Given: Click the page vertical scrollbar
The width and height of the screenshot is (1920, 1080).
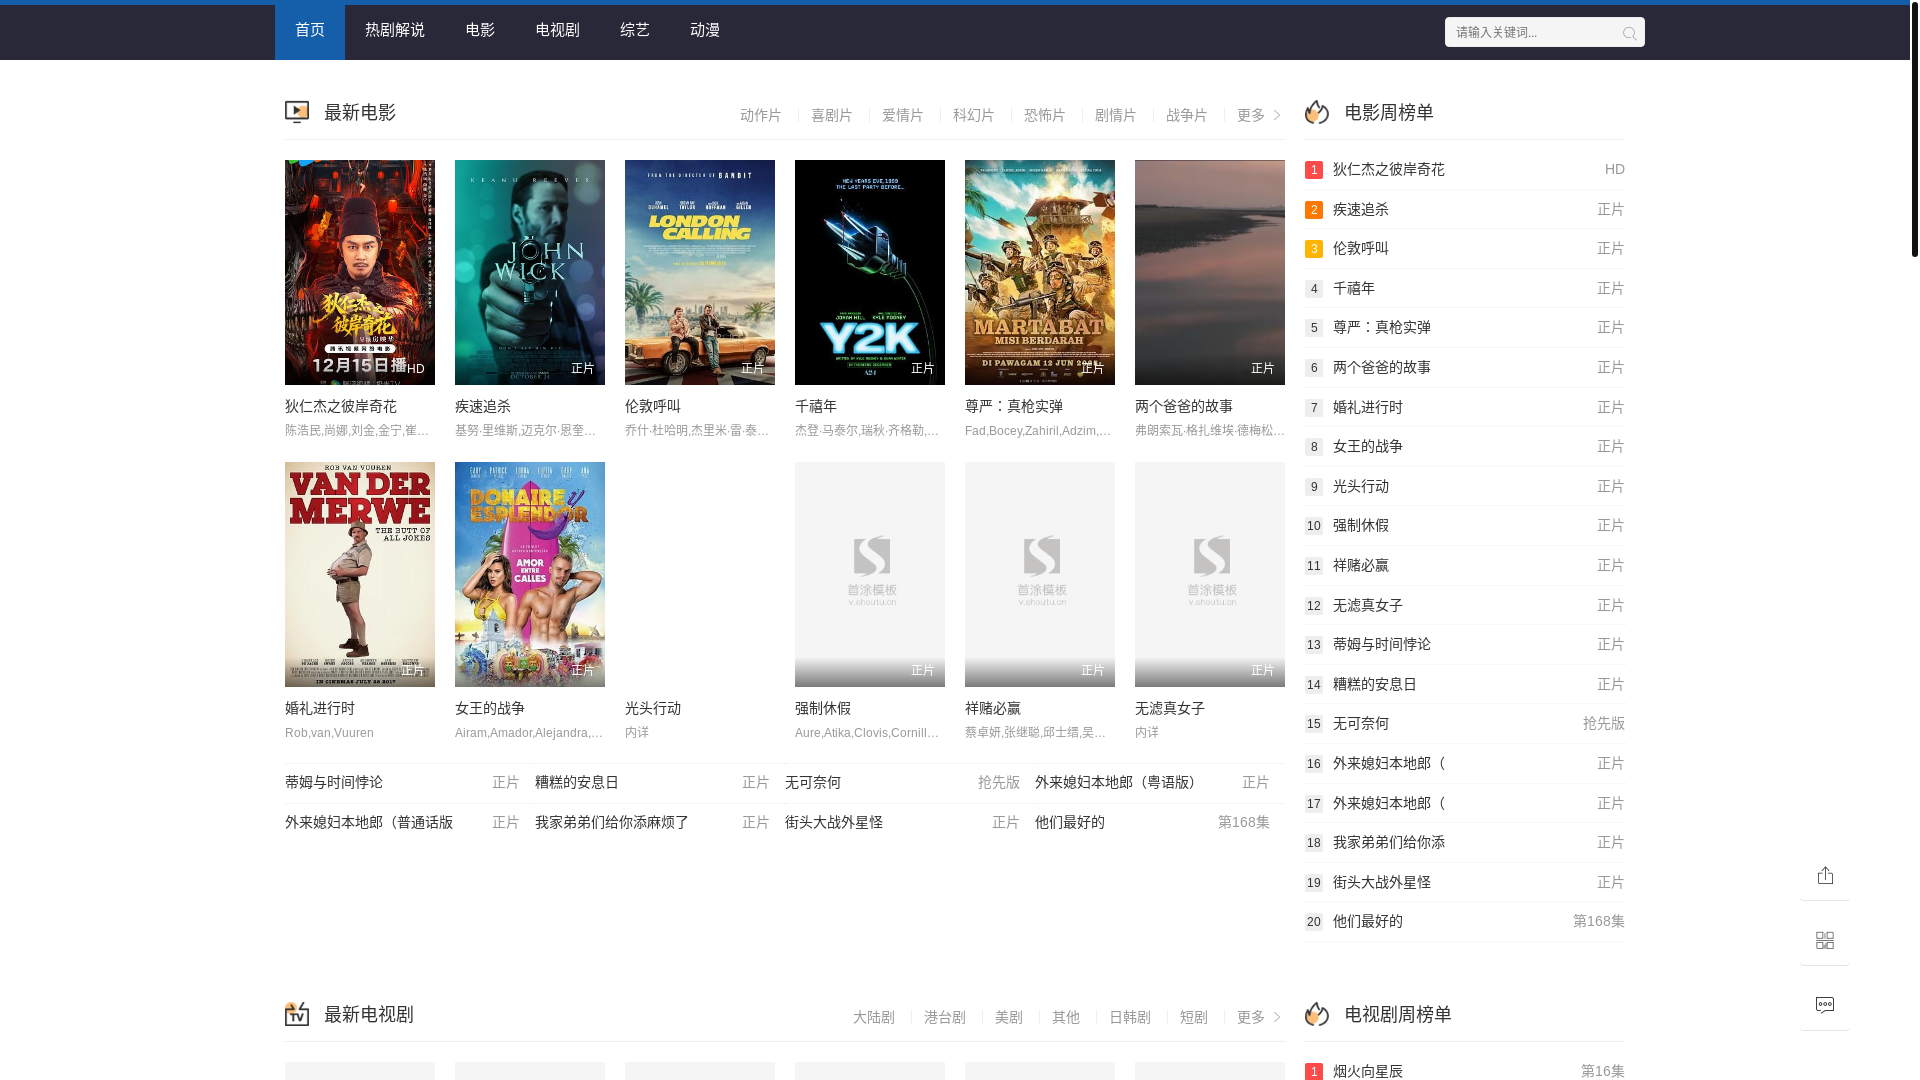Looking at the screenshot, I should coord(1914,130).
